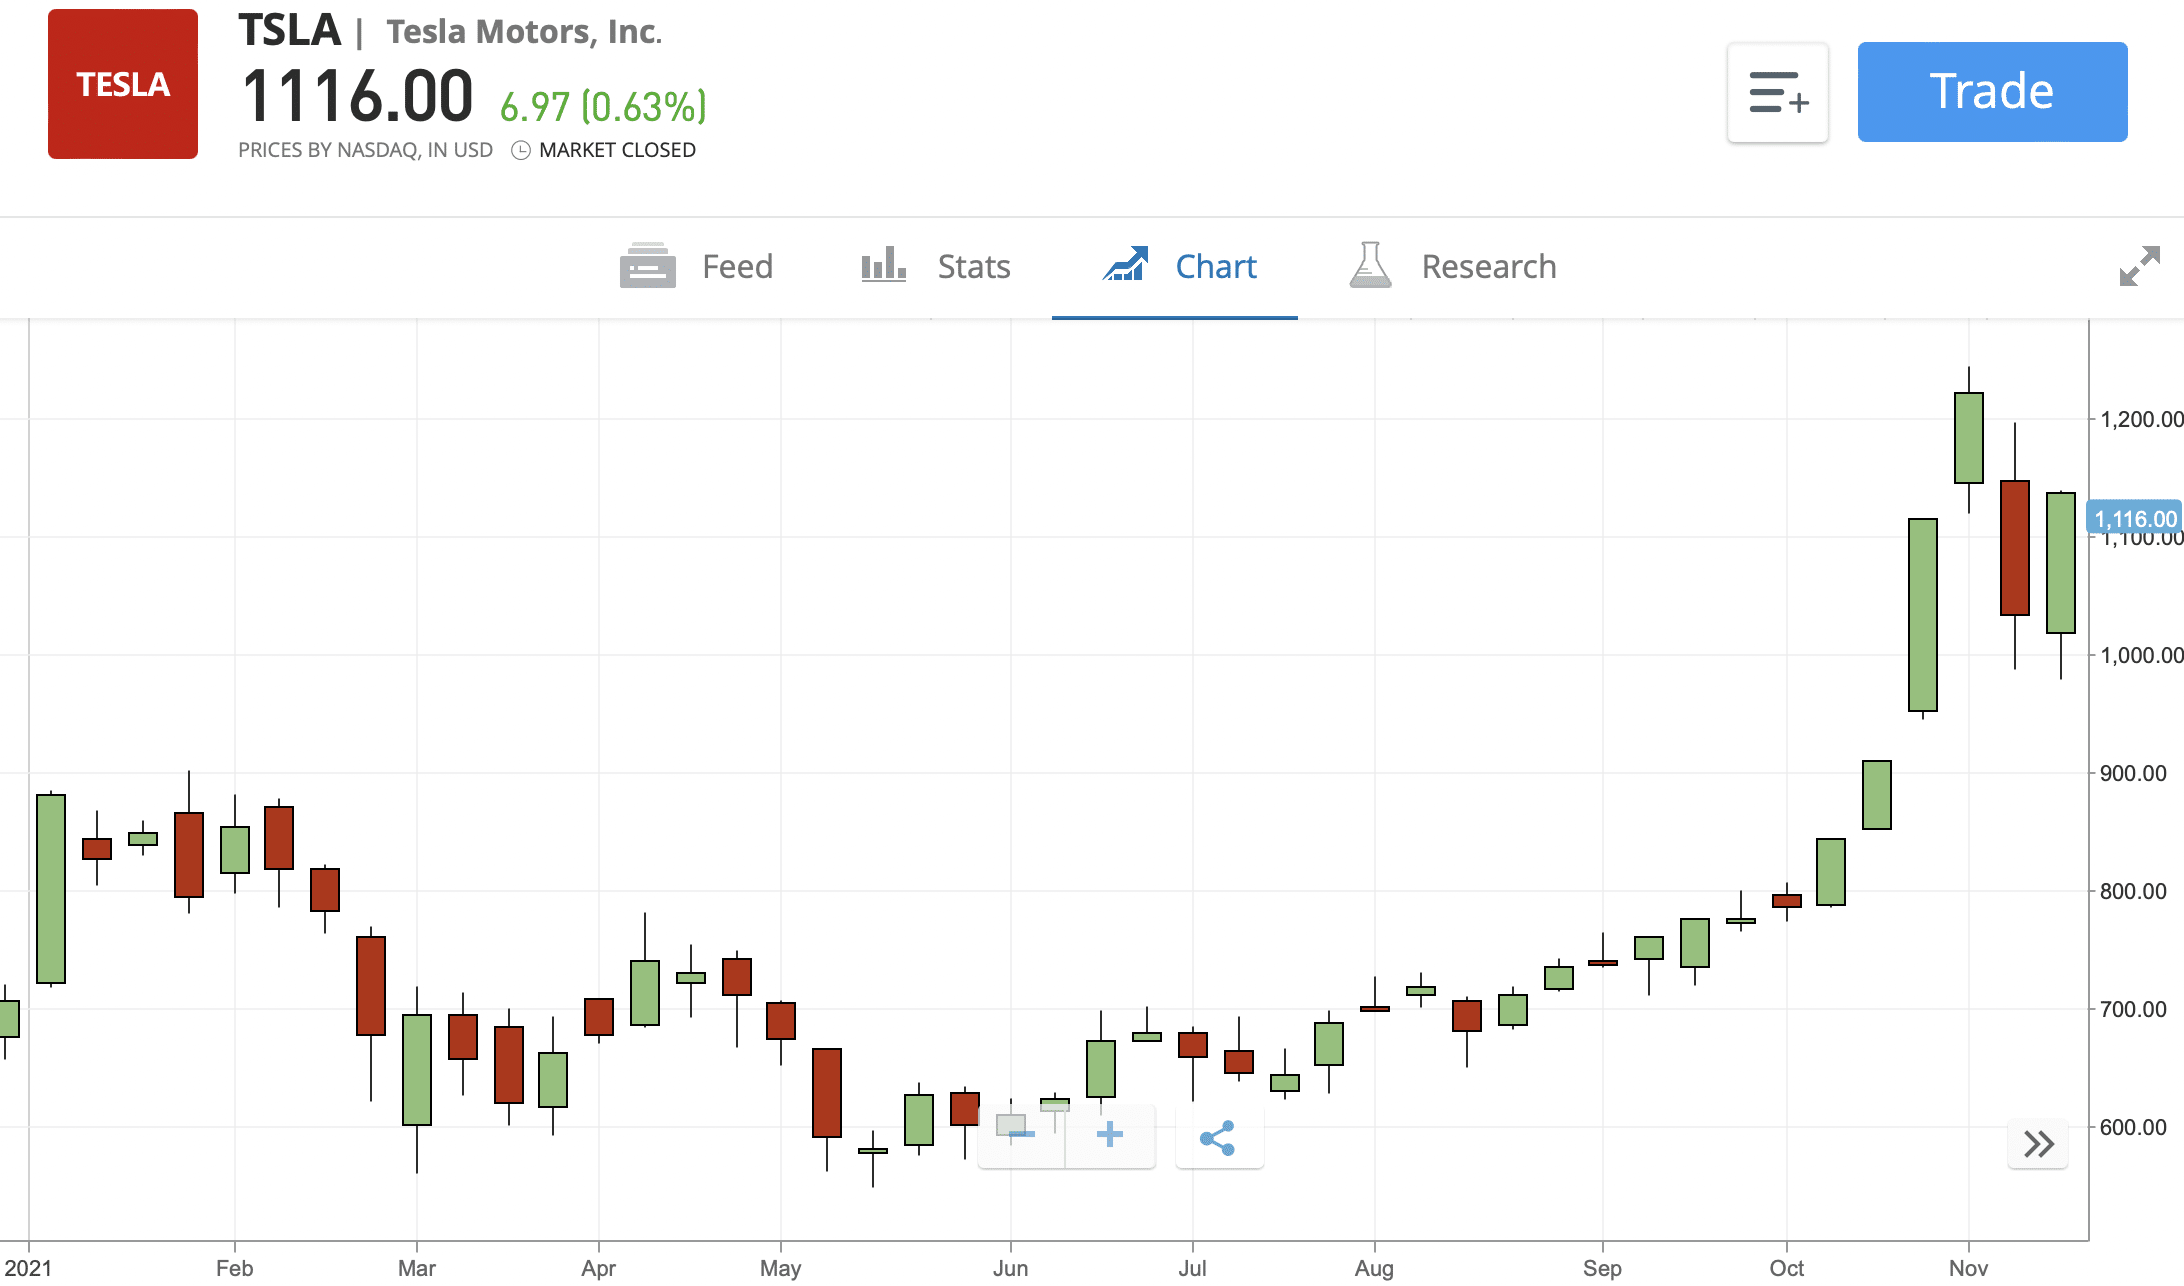Click the Mar label on time axis

[x=417, y=1268]
